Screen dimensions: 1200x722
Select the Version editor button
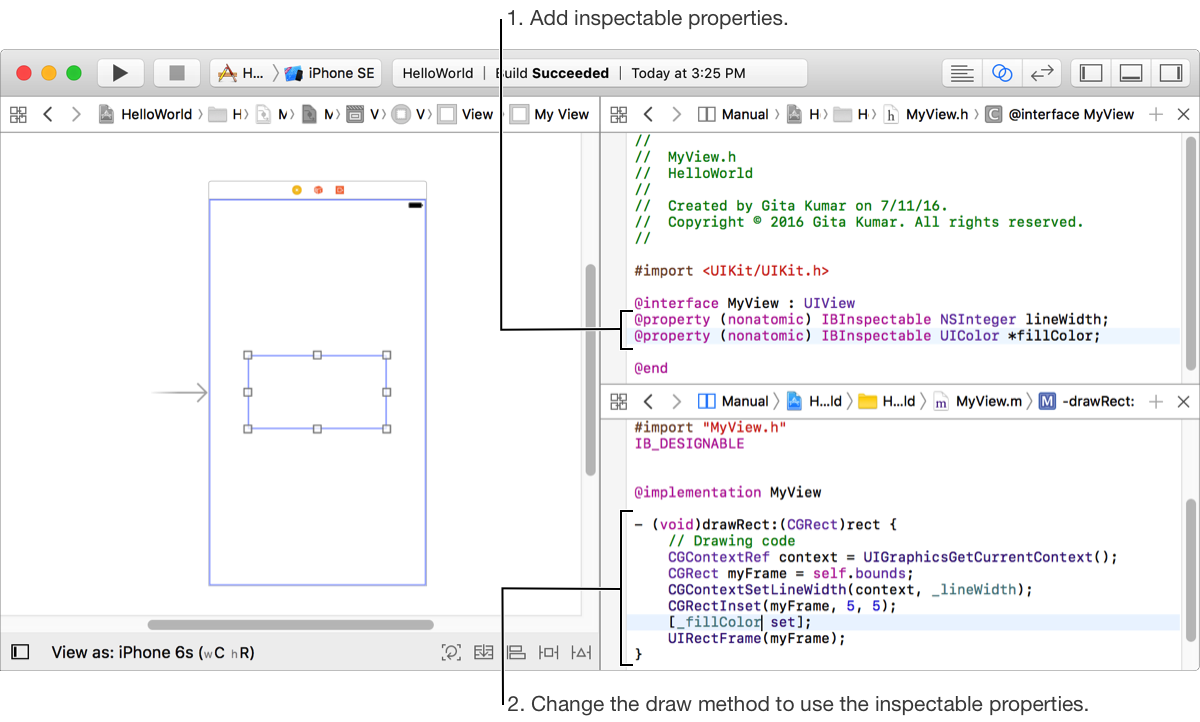(x=1042, y=73)
